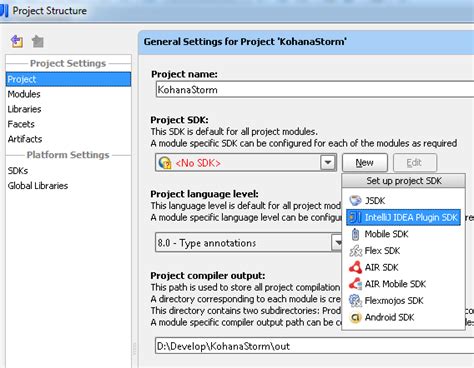Click the forward navigation icon in toolbar
Screen dimensions: 474x368
(x=38, y=41)
